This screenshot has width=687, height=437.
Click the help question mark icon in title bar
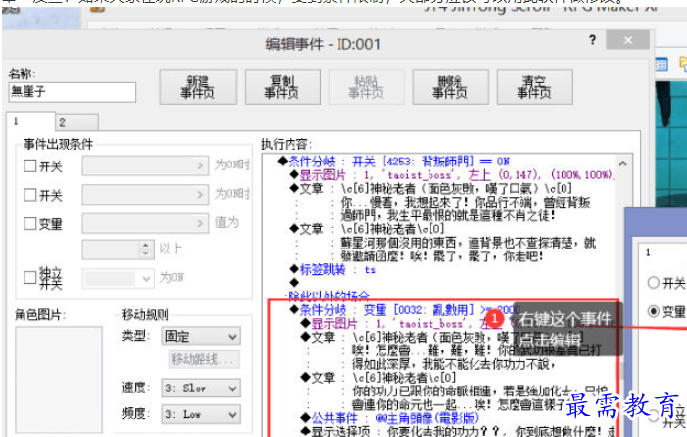(x=592, y=40)
